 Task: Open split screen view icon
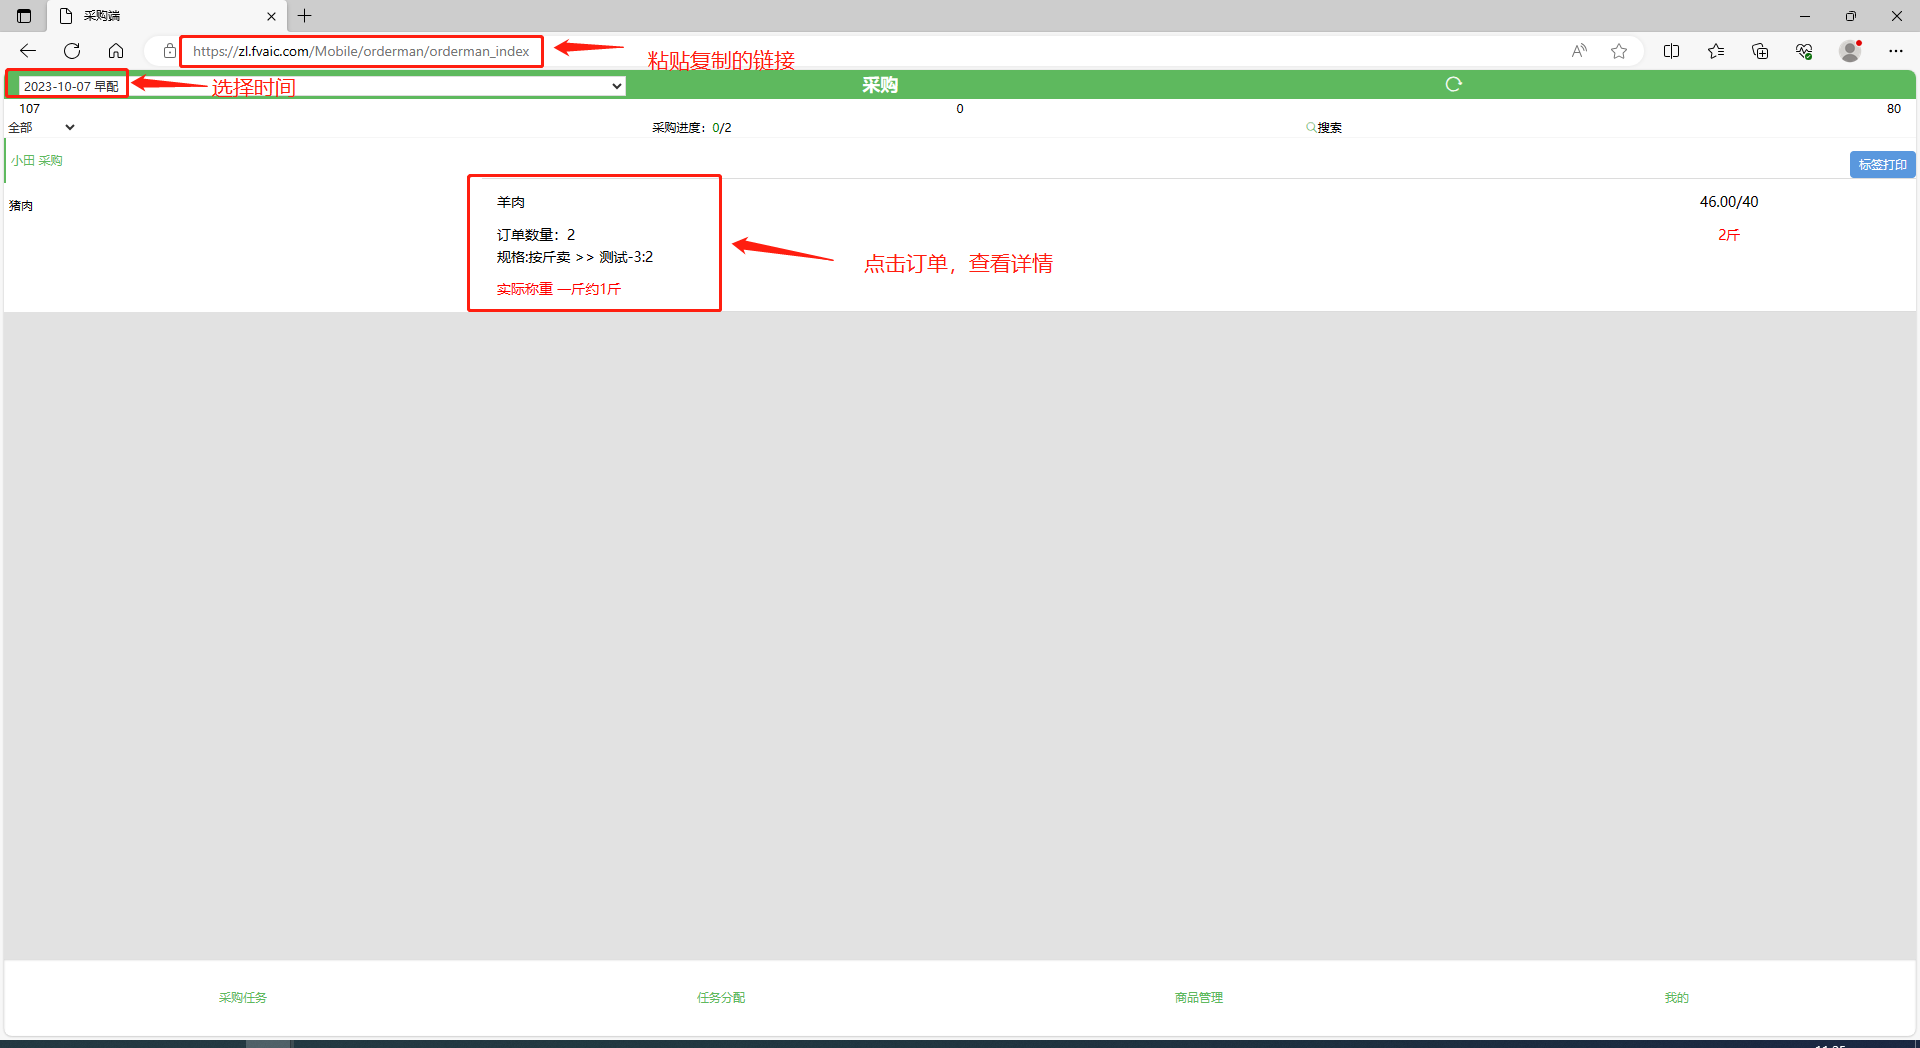pos(1671,51)
